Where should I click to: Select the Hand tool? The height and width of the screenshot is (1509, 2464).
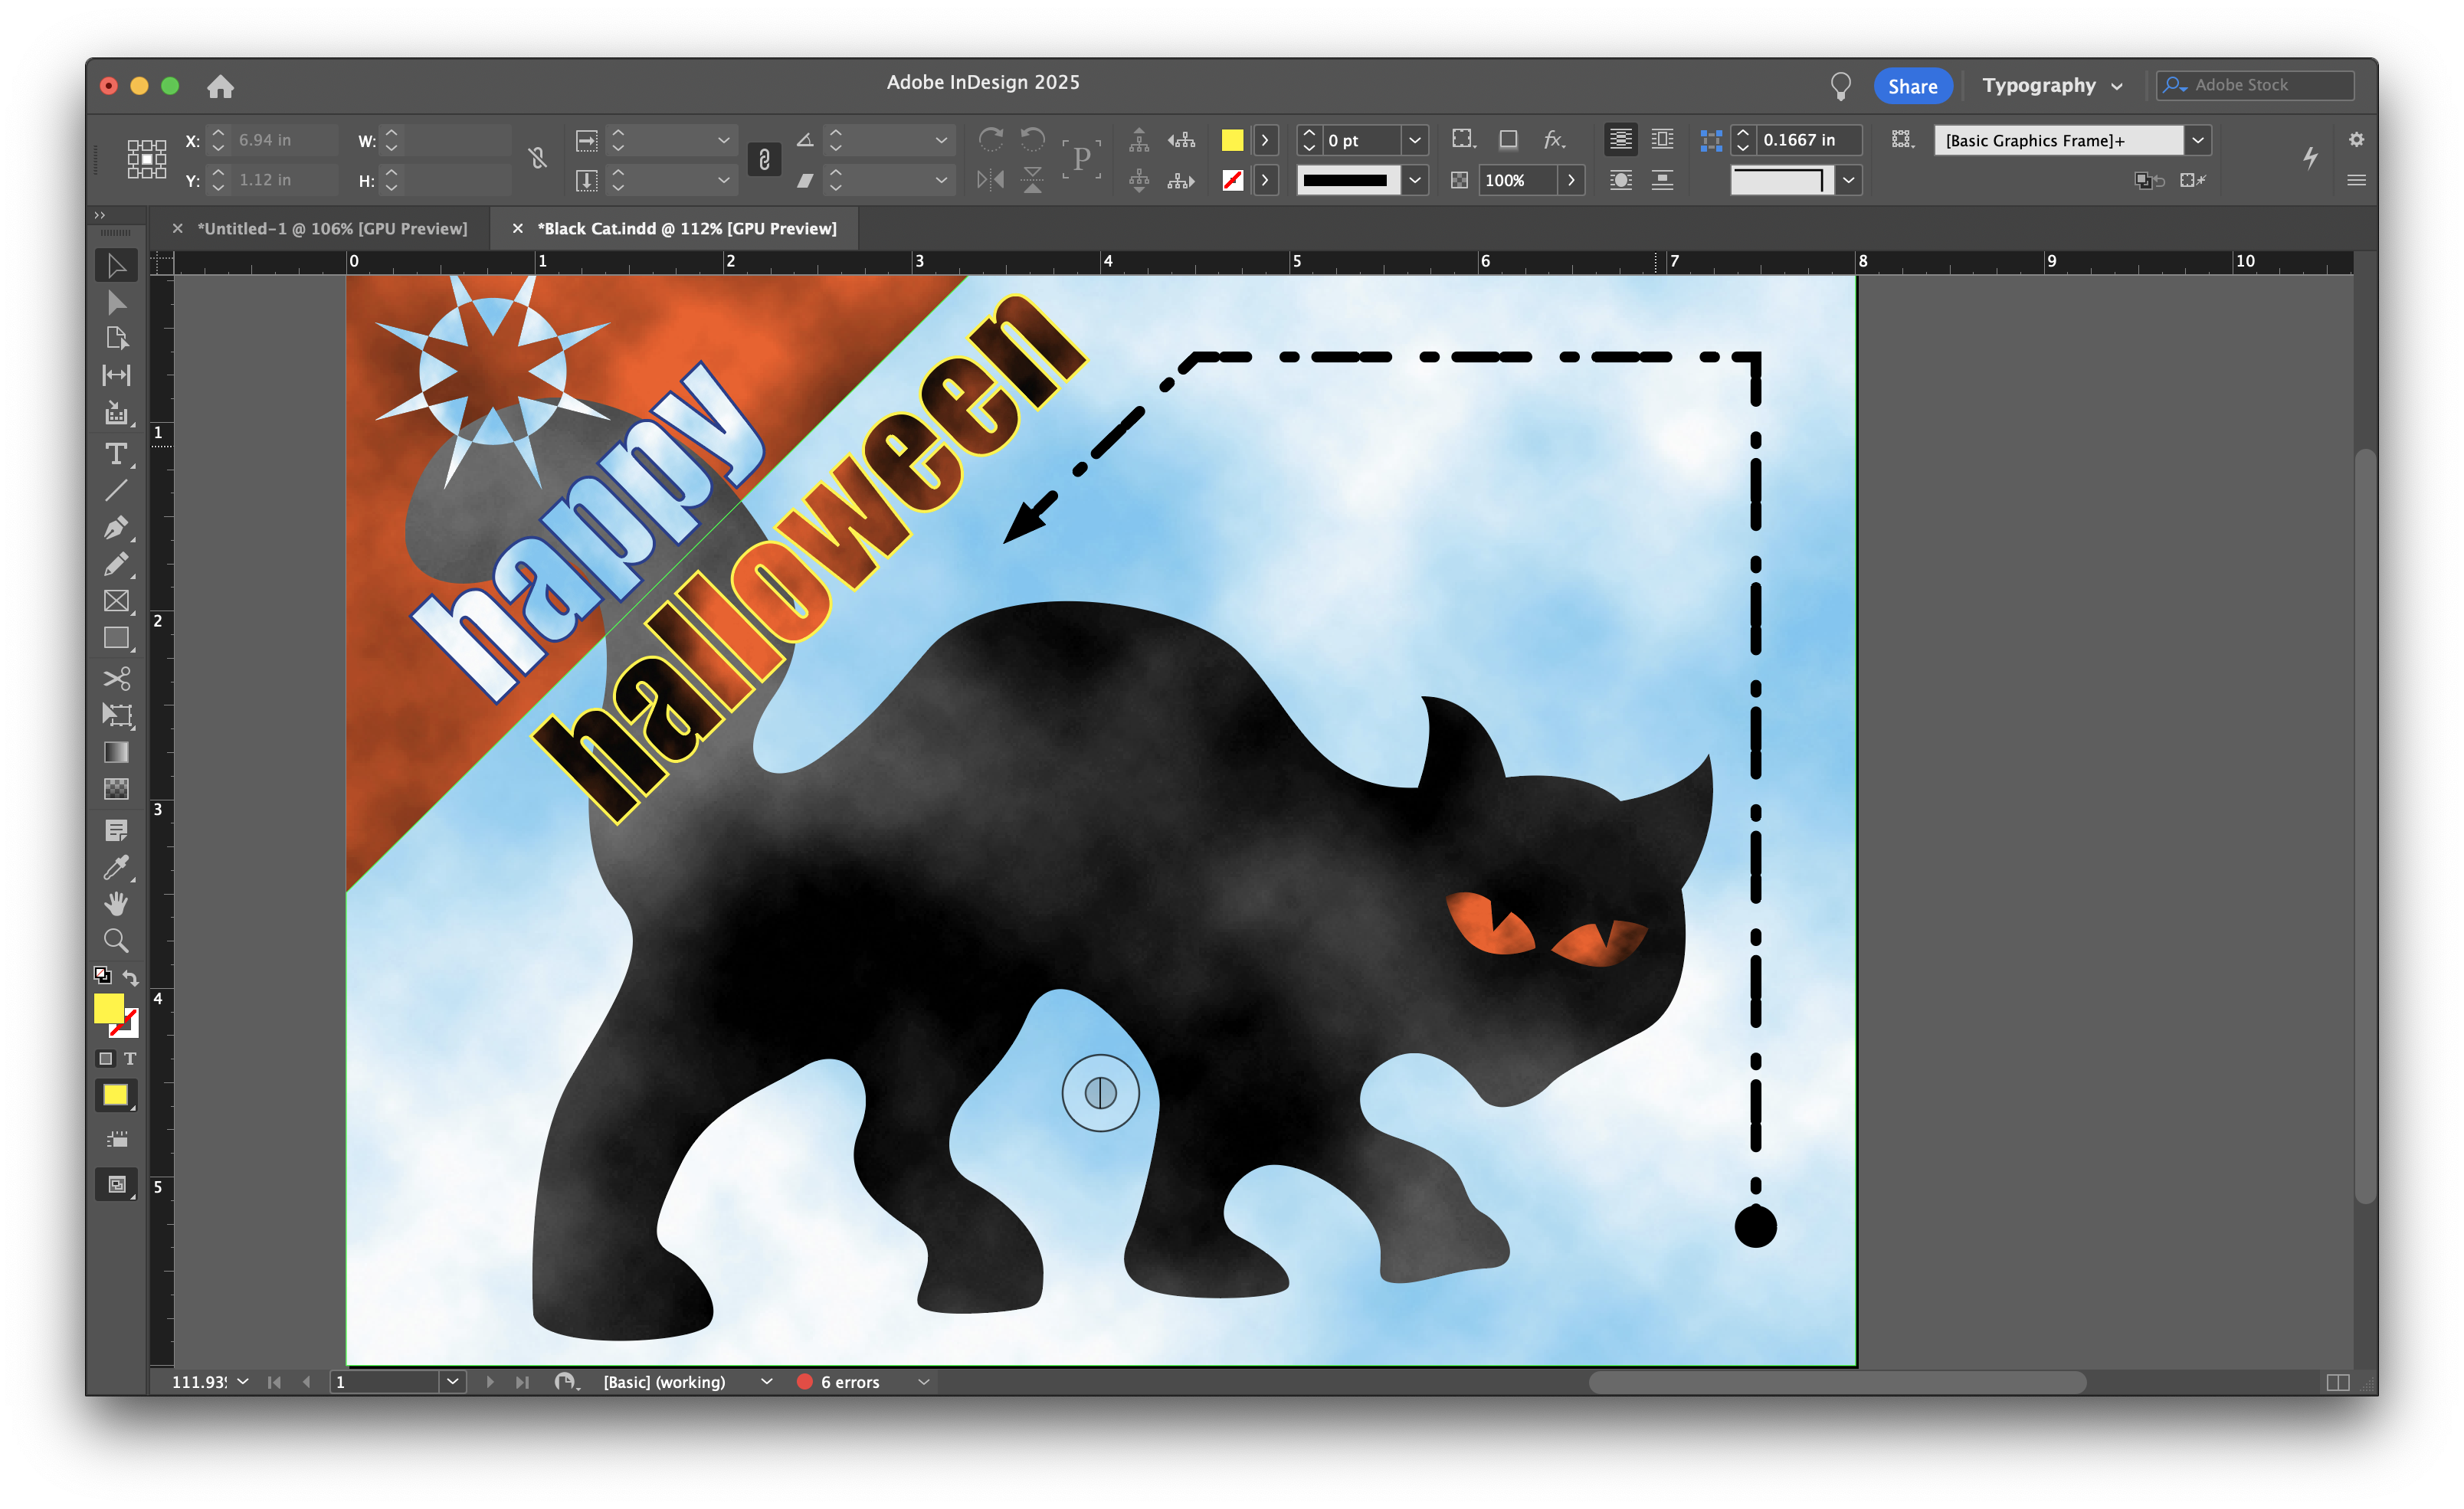(x=117, y=904)
